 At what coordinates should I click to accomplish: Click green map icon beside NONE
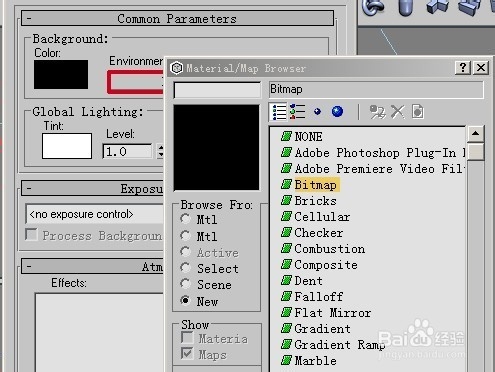click(x=286, y=136)
